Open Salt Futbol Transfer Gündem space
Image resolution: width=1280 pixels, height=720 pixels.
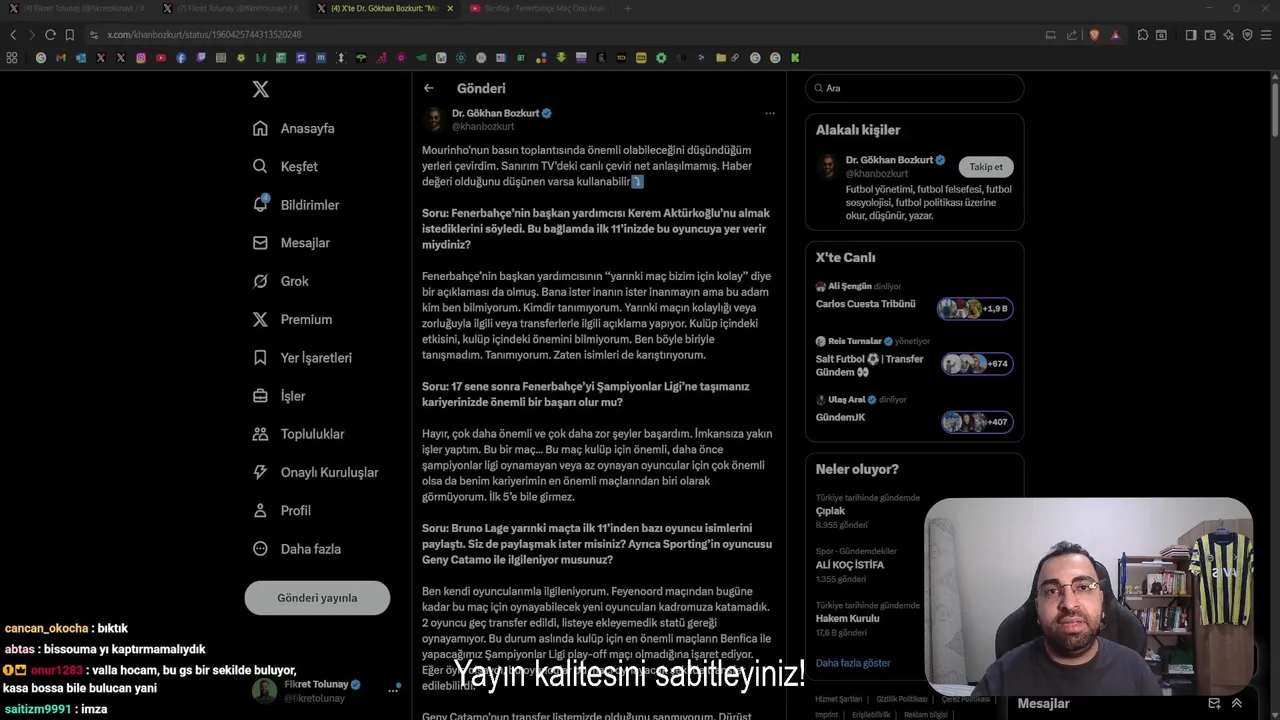click(914, 357)
